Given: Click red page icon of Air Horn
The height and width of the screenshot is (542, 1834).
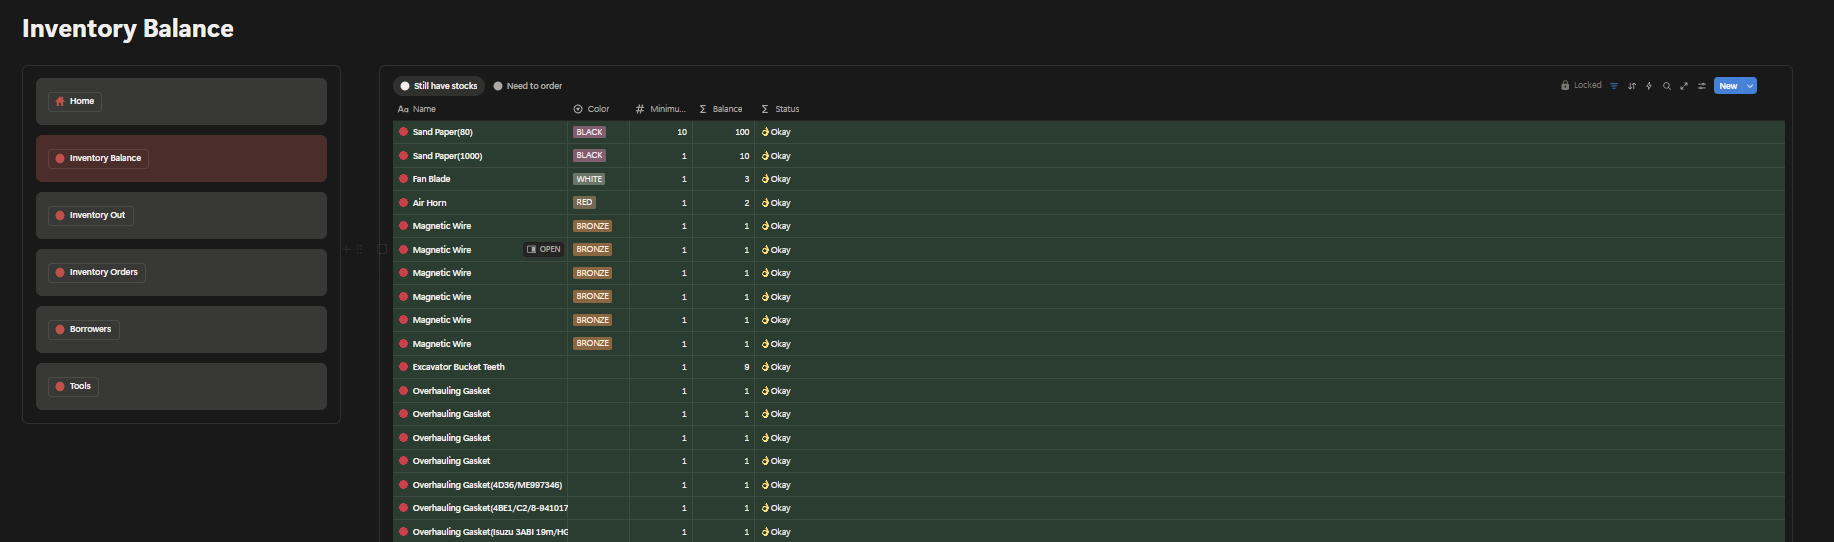Looking at the screenshot, I should [x=404, y=202].
